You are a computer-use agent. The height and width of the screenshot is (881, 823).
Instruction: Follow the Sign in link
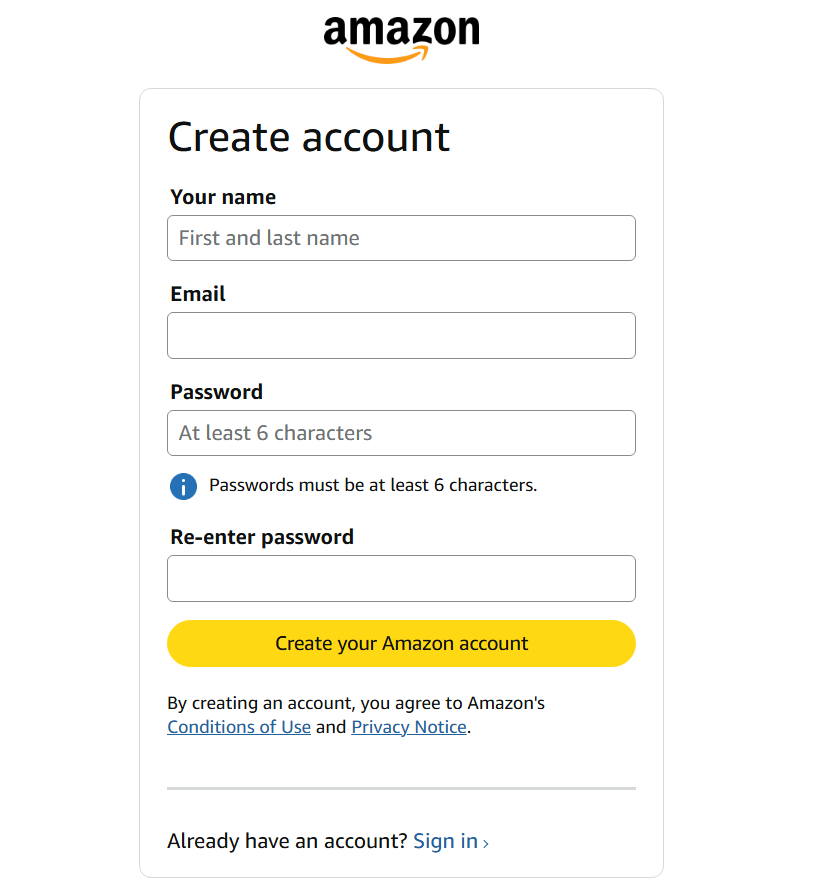coord(445,841)
